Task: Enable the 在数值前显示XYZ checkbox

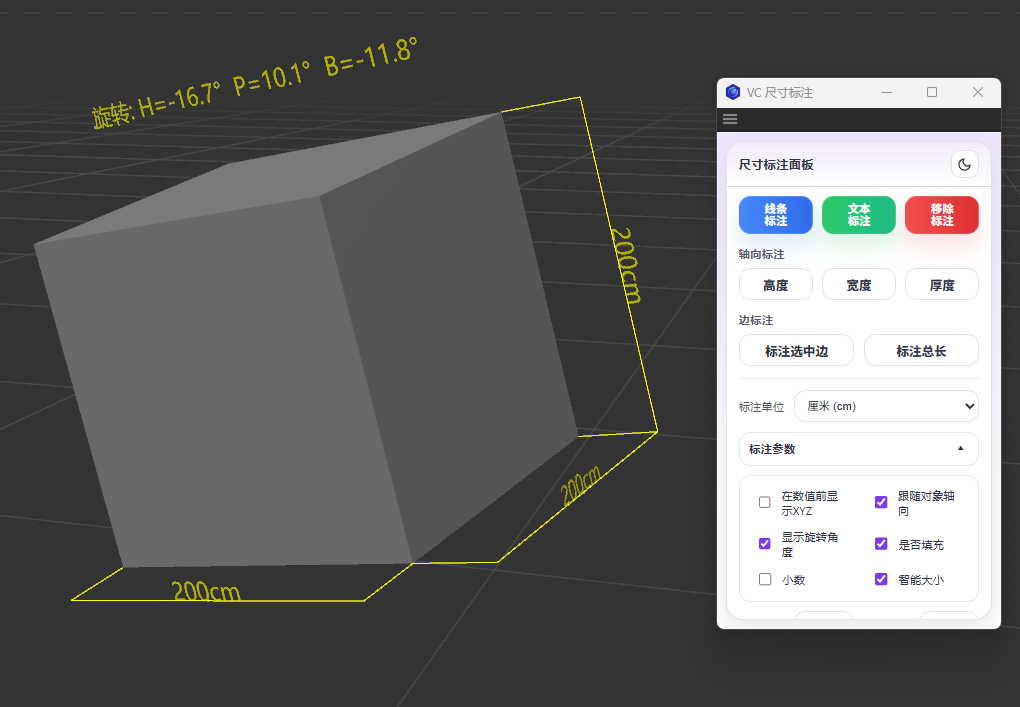Action: coord(765,502)
